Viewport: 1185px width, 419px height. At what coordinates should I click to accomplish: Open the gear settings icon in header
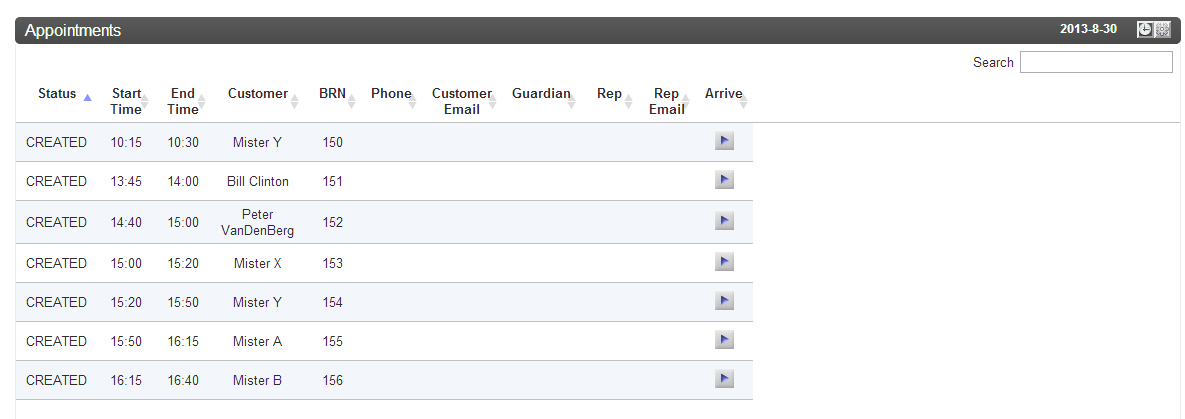[1162, 29]
